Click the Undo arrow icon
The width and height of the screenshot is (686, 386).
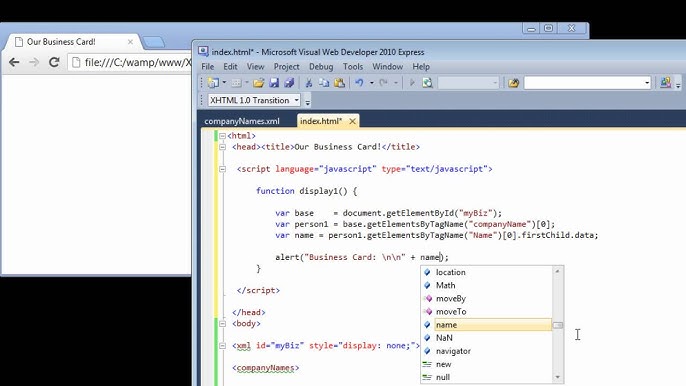[359, 83]
